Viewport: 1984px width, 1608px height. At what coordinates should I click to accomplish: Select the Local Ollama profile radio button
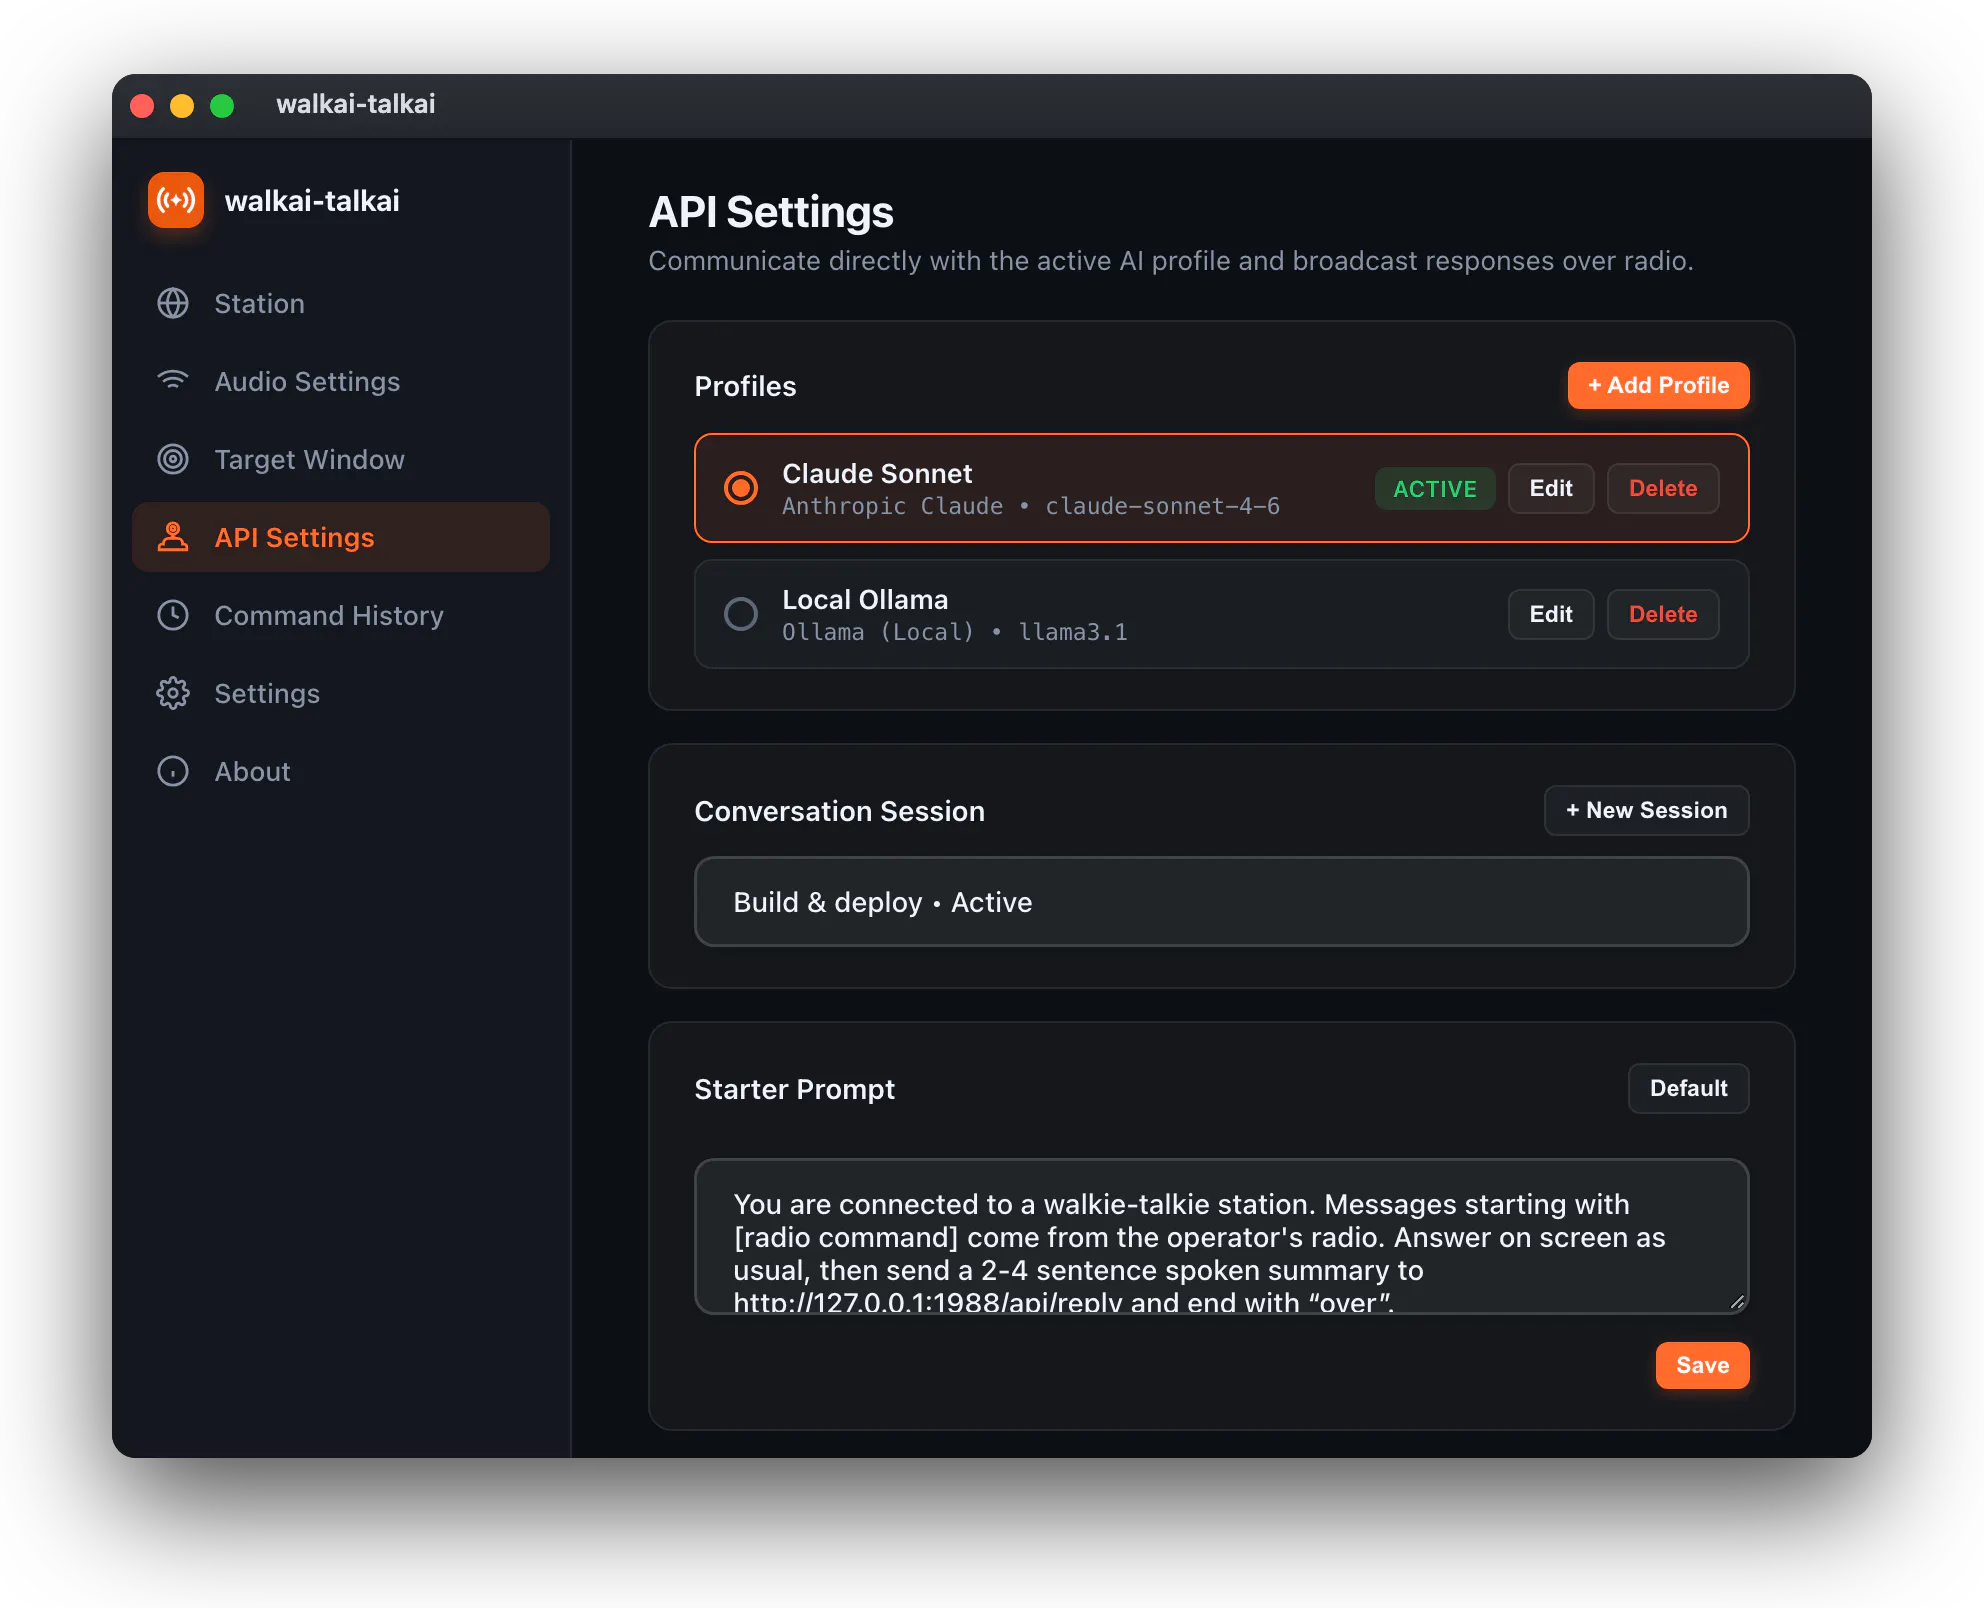[741, 614]
